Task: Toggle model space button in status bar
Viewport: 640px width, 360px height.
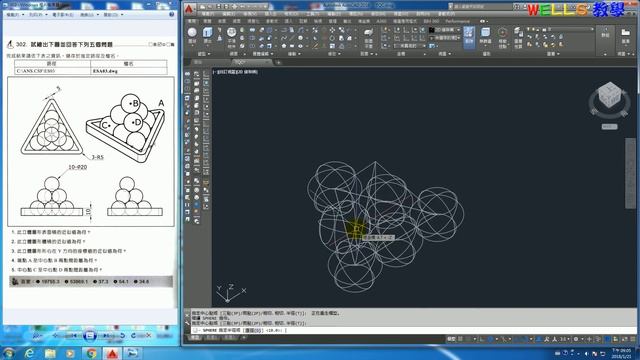Action: [451, 339]
